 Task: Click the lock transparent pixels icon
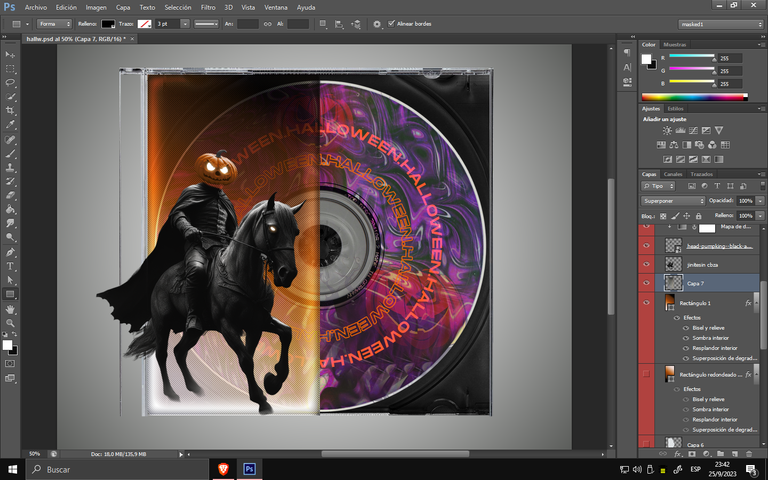(x=663, y=216)
